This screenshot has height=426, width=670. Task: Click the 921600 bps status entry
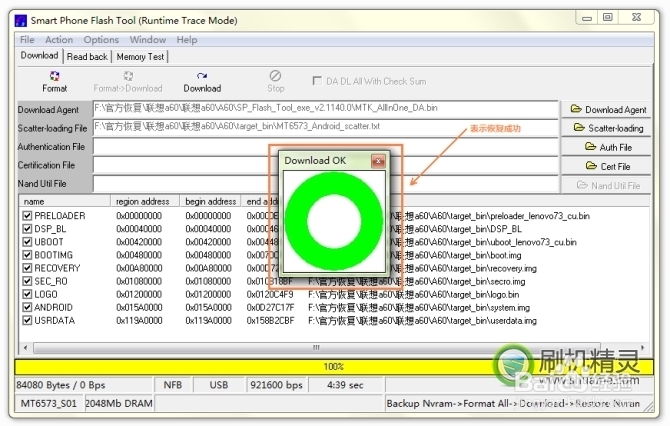coord(276,385)
